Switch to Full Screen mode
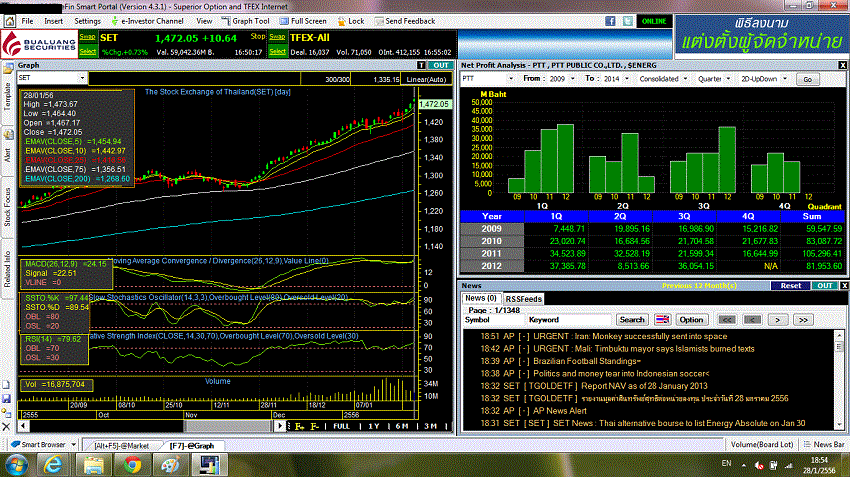The width and height of the screenshot is (850, 477). pyautogui.click(x=303, y=21)
